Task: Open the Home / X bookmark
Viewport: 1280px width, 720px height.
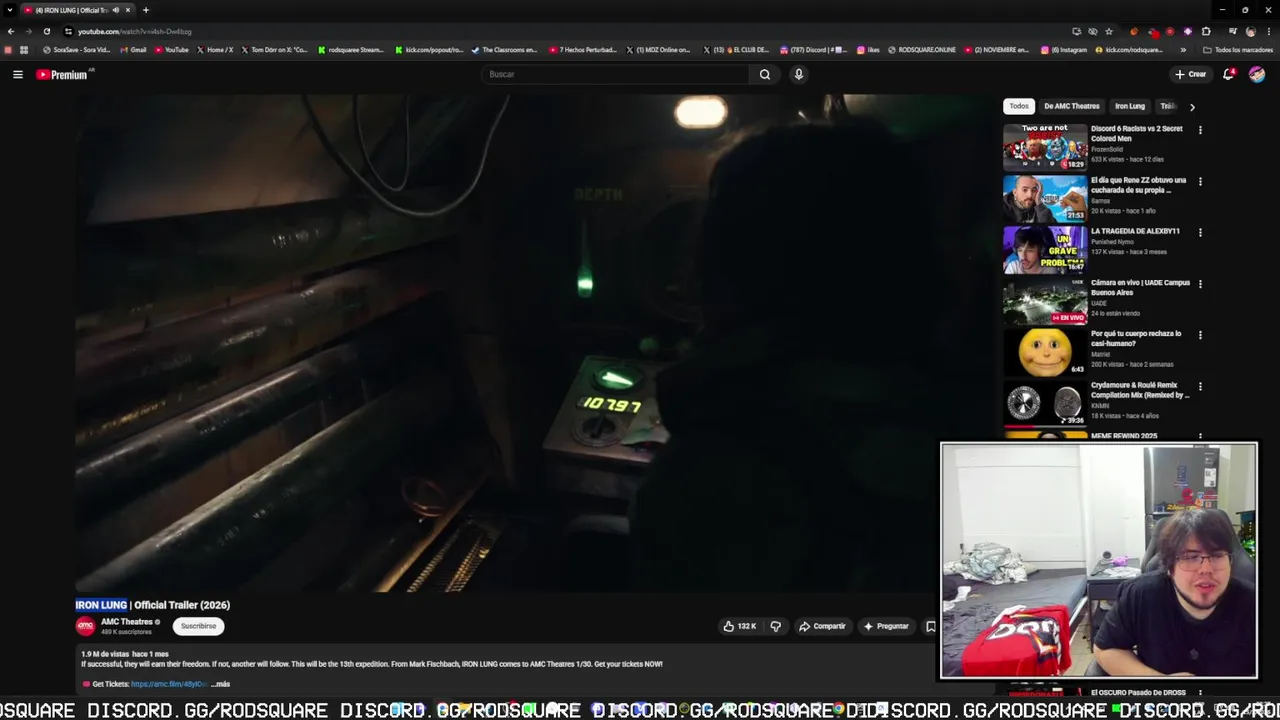Action: point(215,49)
